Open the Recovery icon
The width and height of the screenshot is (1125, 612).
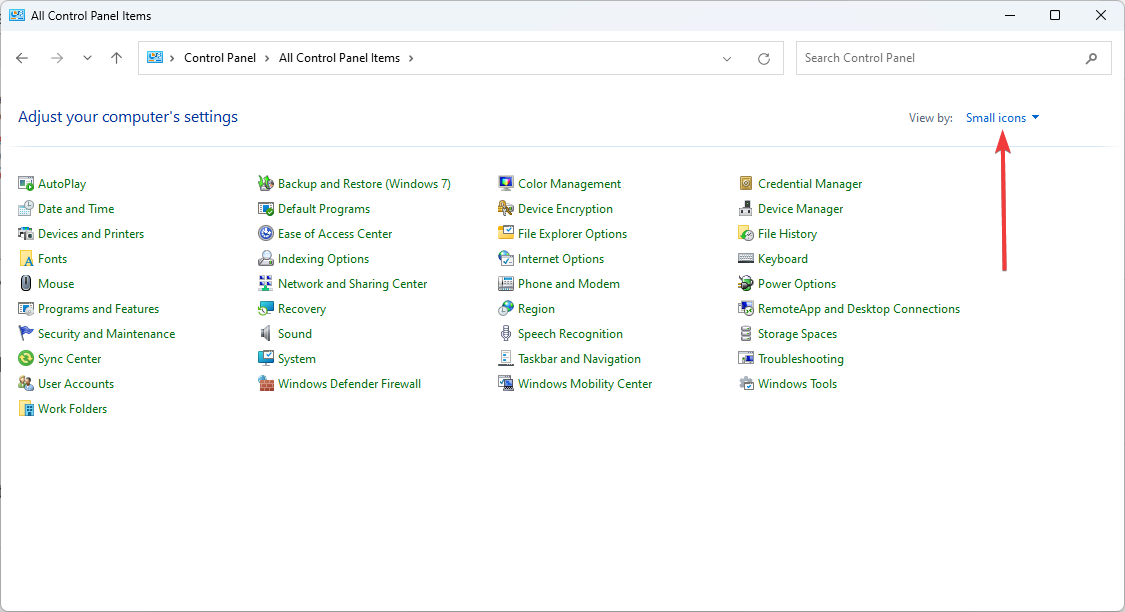pyautogui.click(x=266, y=309)
